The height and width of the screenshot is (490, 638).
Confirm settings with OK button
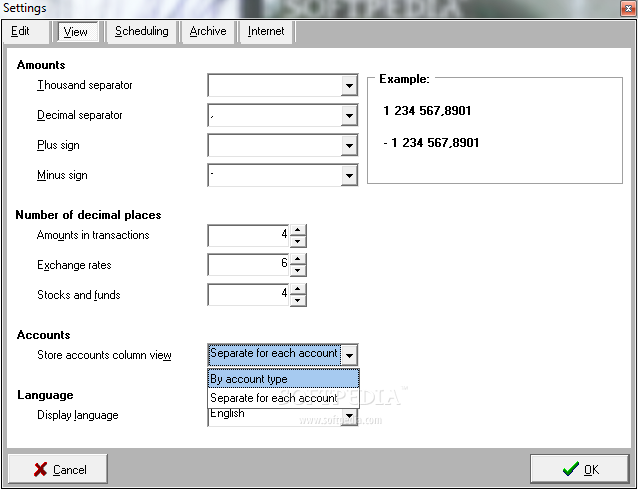point(580,469)
